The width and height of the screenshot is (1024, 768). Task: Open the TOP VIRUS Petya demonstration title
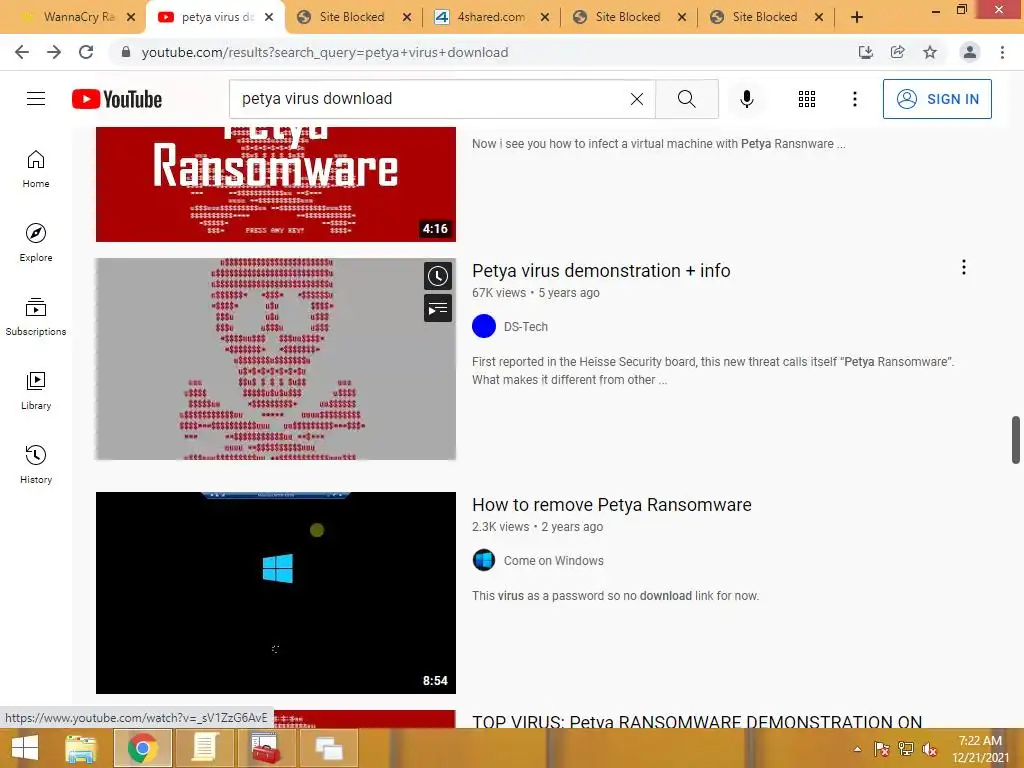697,721
